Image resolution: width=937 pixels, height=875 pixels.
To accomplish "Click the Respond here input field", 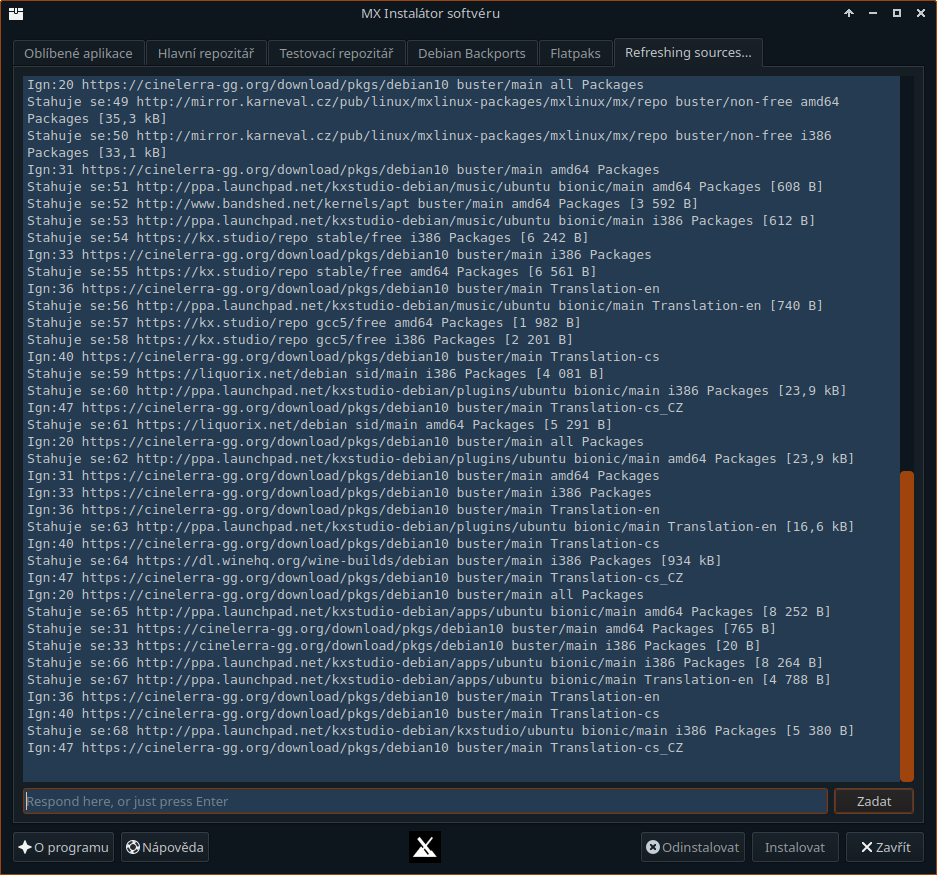I will [425, 801].
